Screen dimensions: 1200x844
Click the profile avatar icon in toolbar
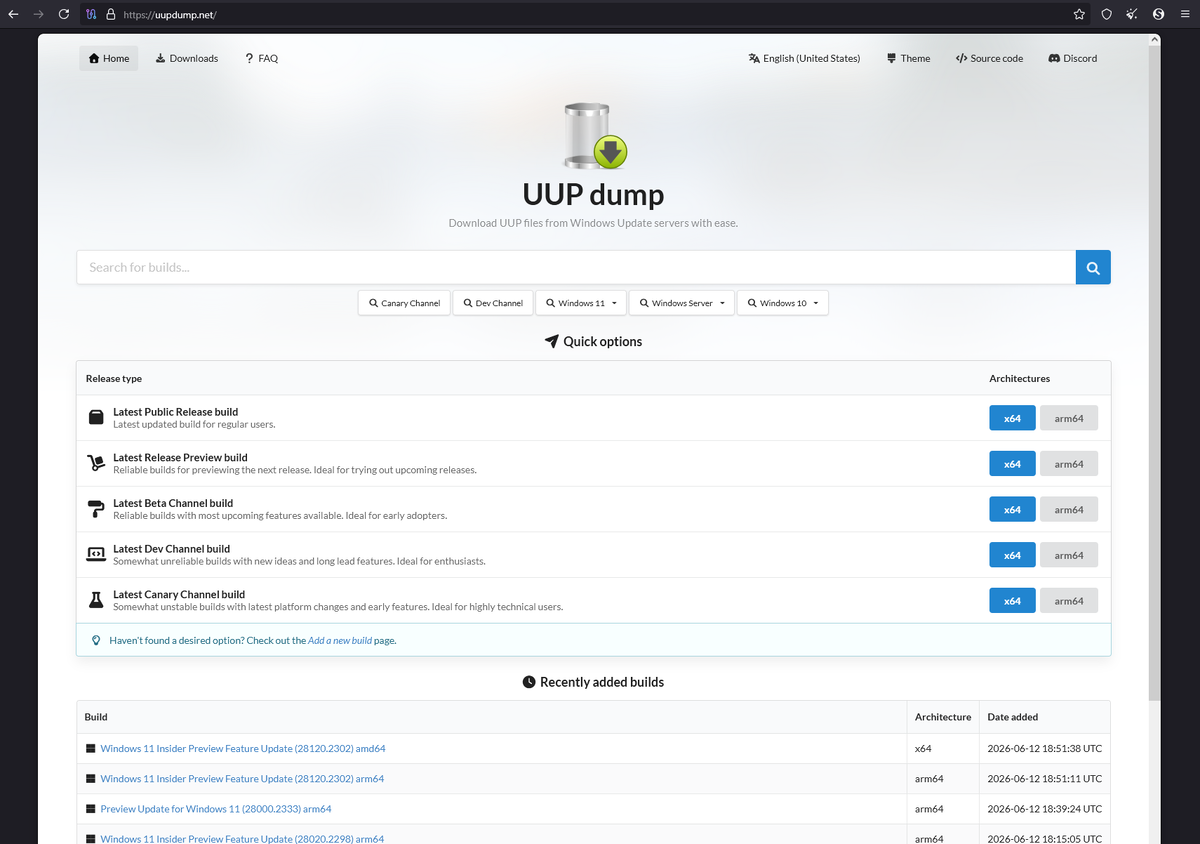1158,15
